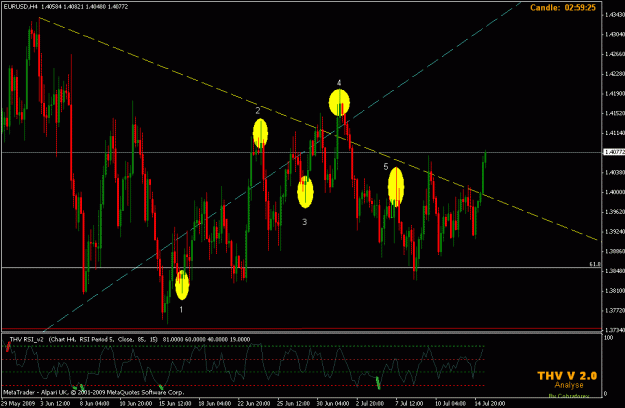Click the 1.39240 price scale label
The height and width of the screenshot is (408, 625).
(614, 231)
